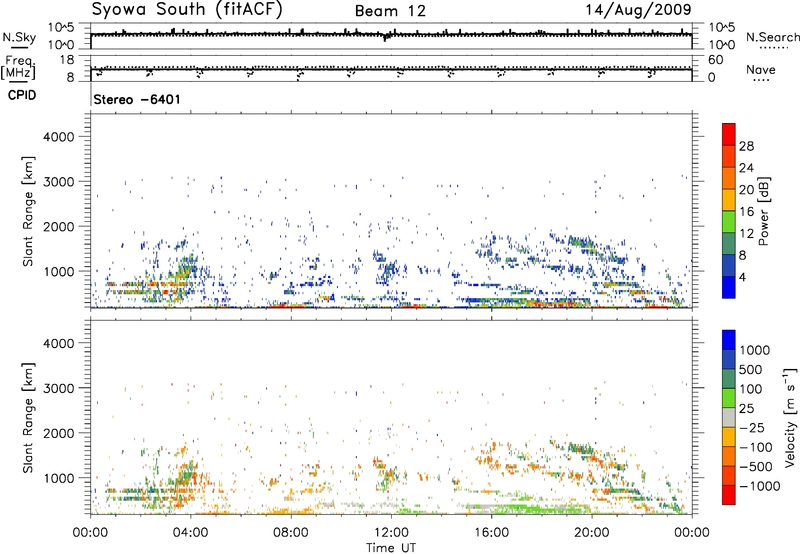Click the 'Velocity [m s-1]' color bar label
800x554 pixels.
point(790,417)
